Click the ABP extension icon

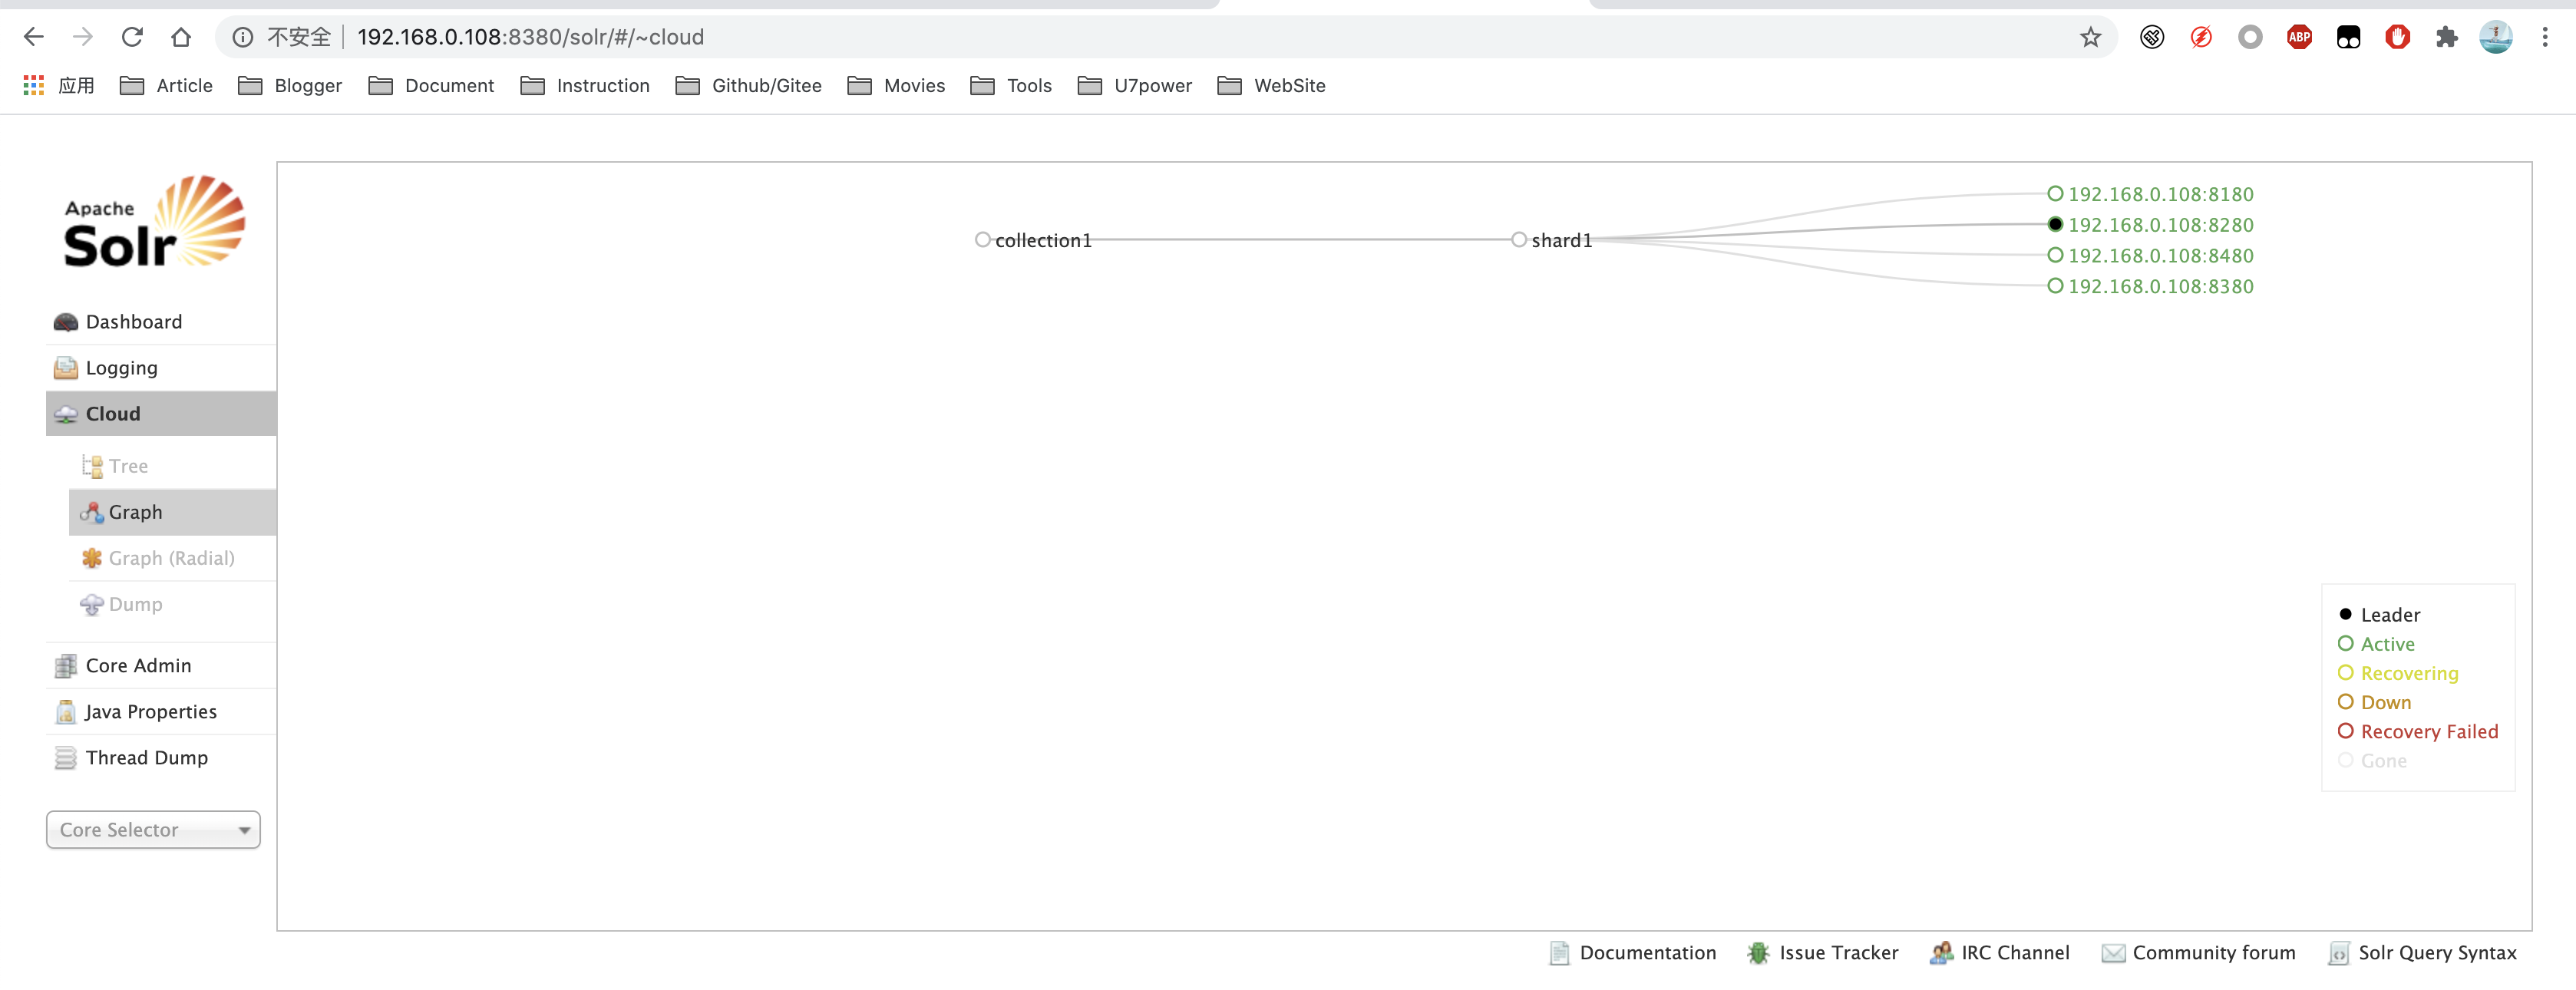coord(2299,38)
